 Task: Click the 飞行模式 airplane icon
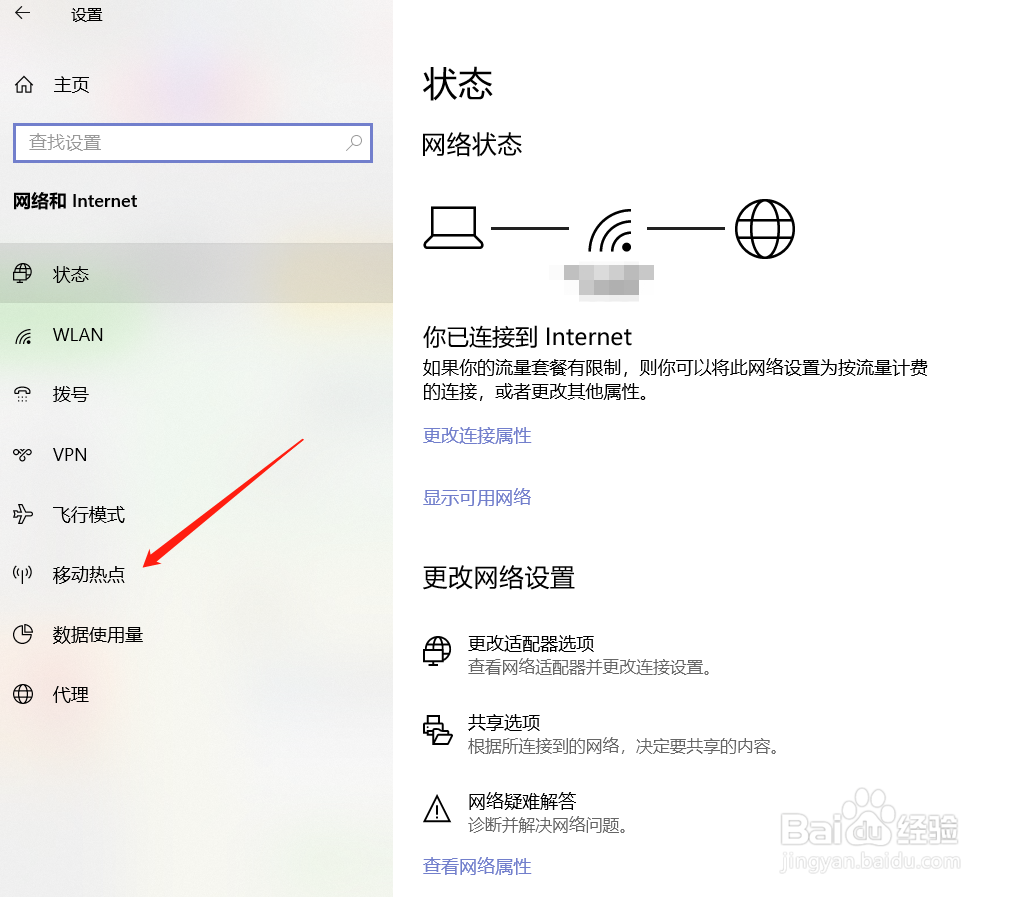(23, 514)
